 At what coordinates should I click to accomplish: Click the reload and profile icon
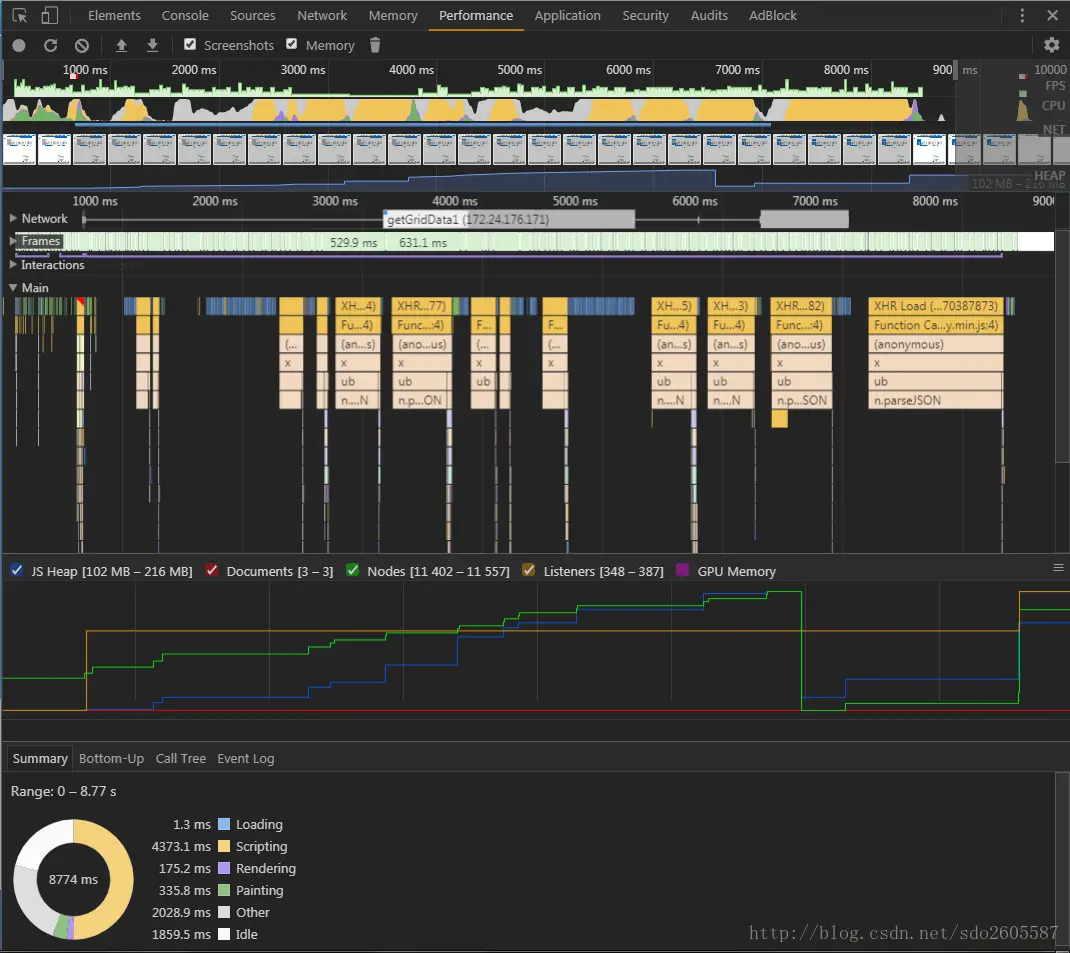(x=51, y=46)
